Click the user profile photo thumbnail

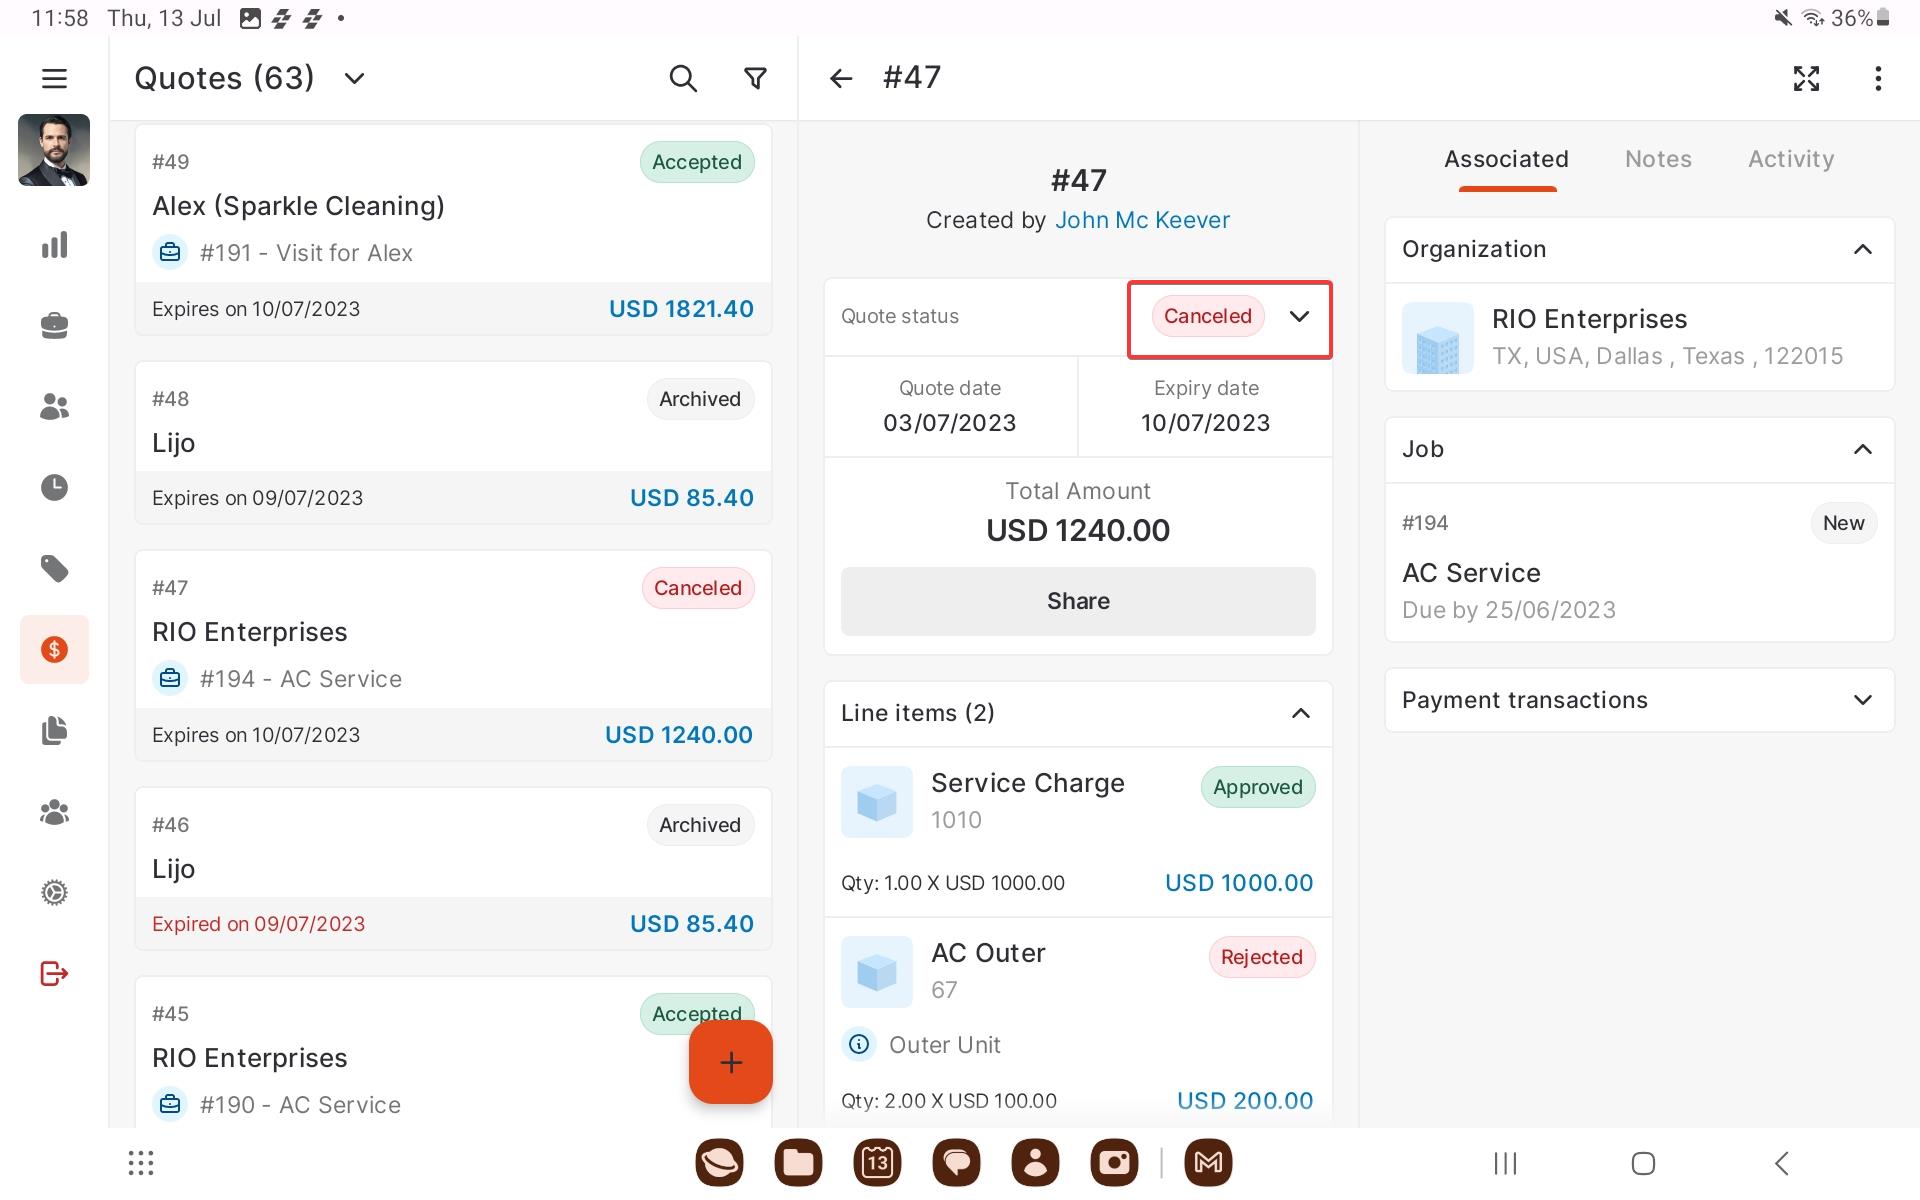[x=54, y=150]
